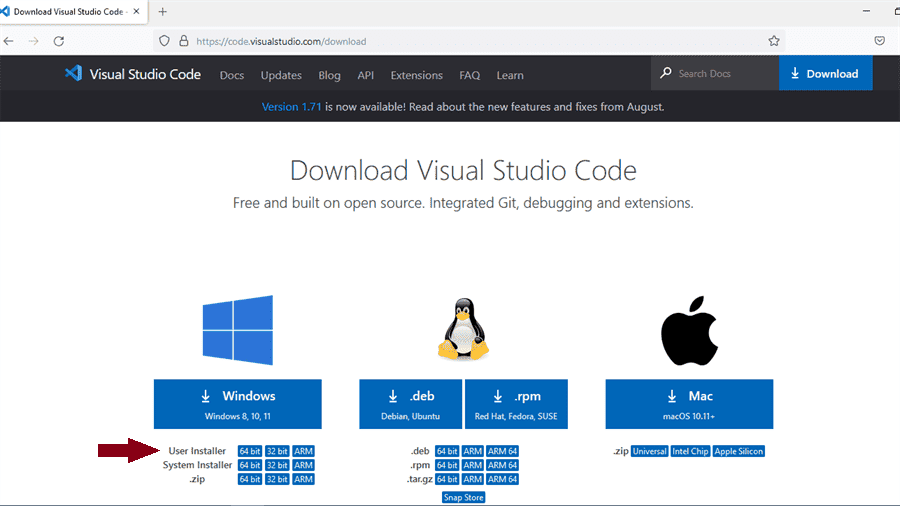The image size is (900, 506).
Task: Click the 'User Installer' label text
Action: 197,451
